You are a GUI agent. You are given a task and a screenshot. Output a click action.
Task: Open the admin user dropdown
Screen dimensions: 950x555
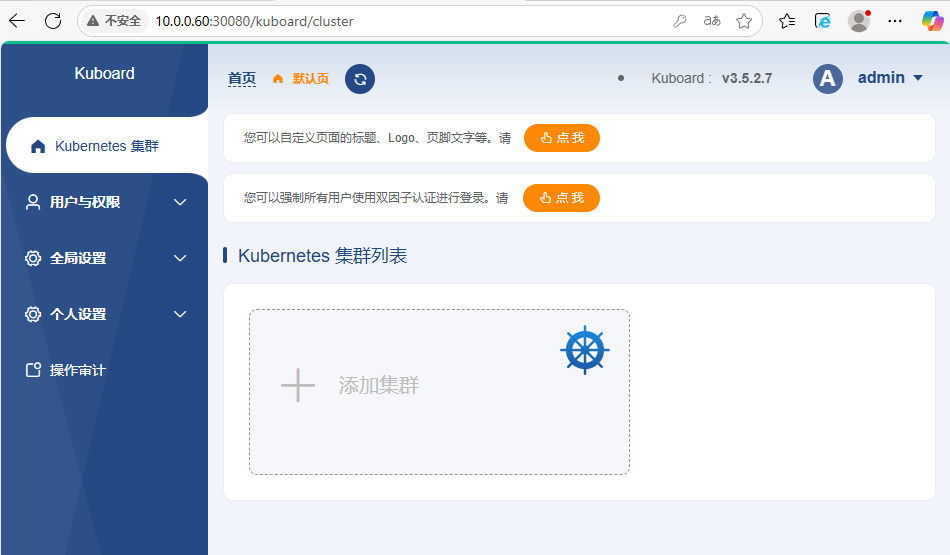(890, 78)
